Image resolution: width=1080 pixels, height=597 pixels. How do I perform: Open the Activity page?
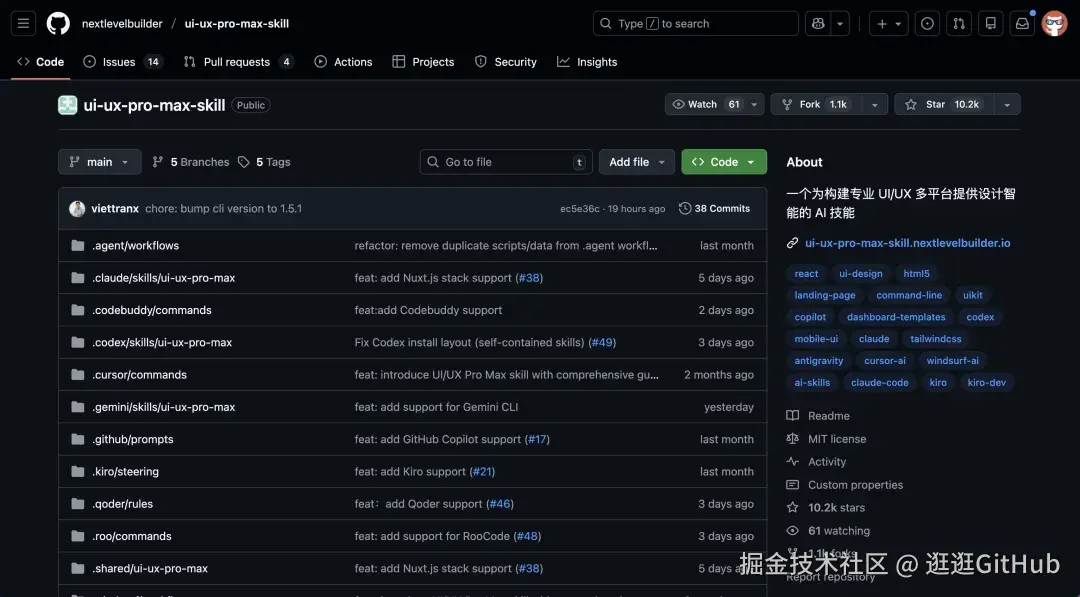coord(816,462)
